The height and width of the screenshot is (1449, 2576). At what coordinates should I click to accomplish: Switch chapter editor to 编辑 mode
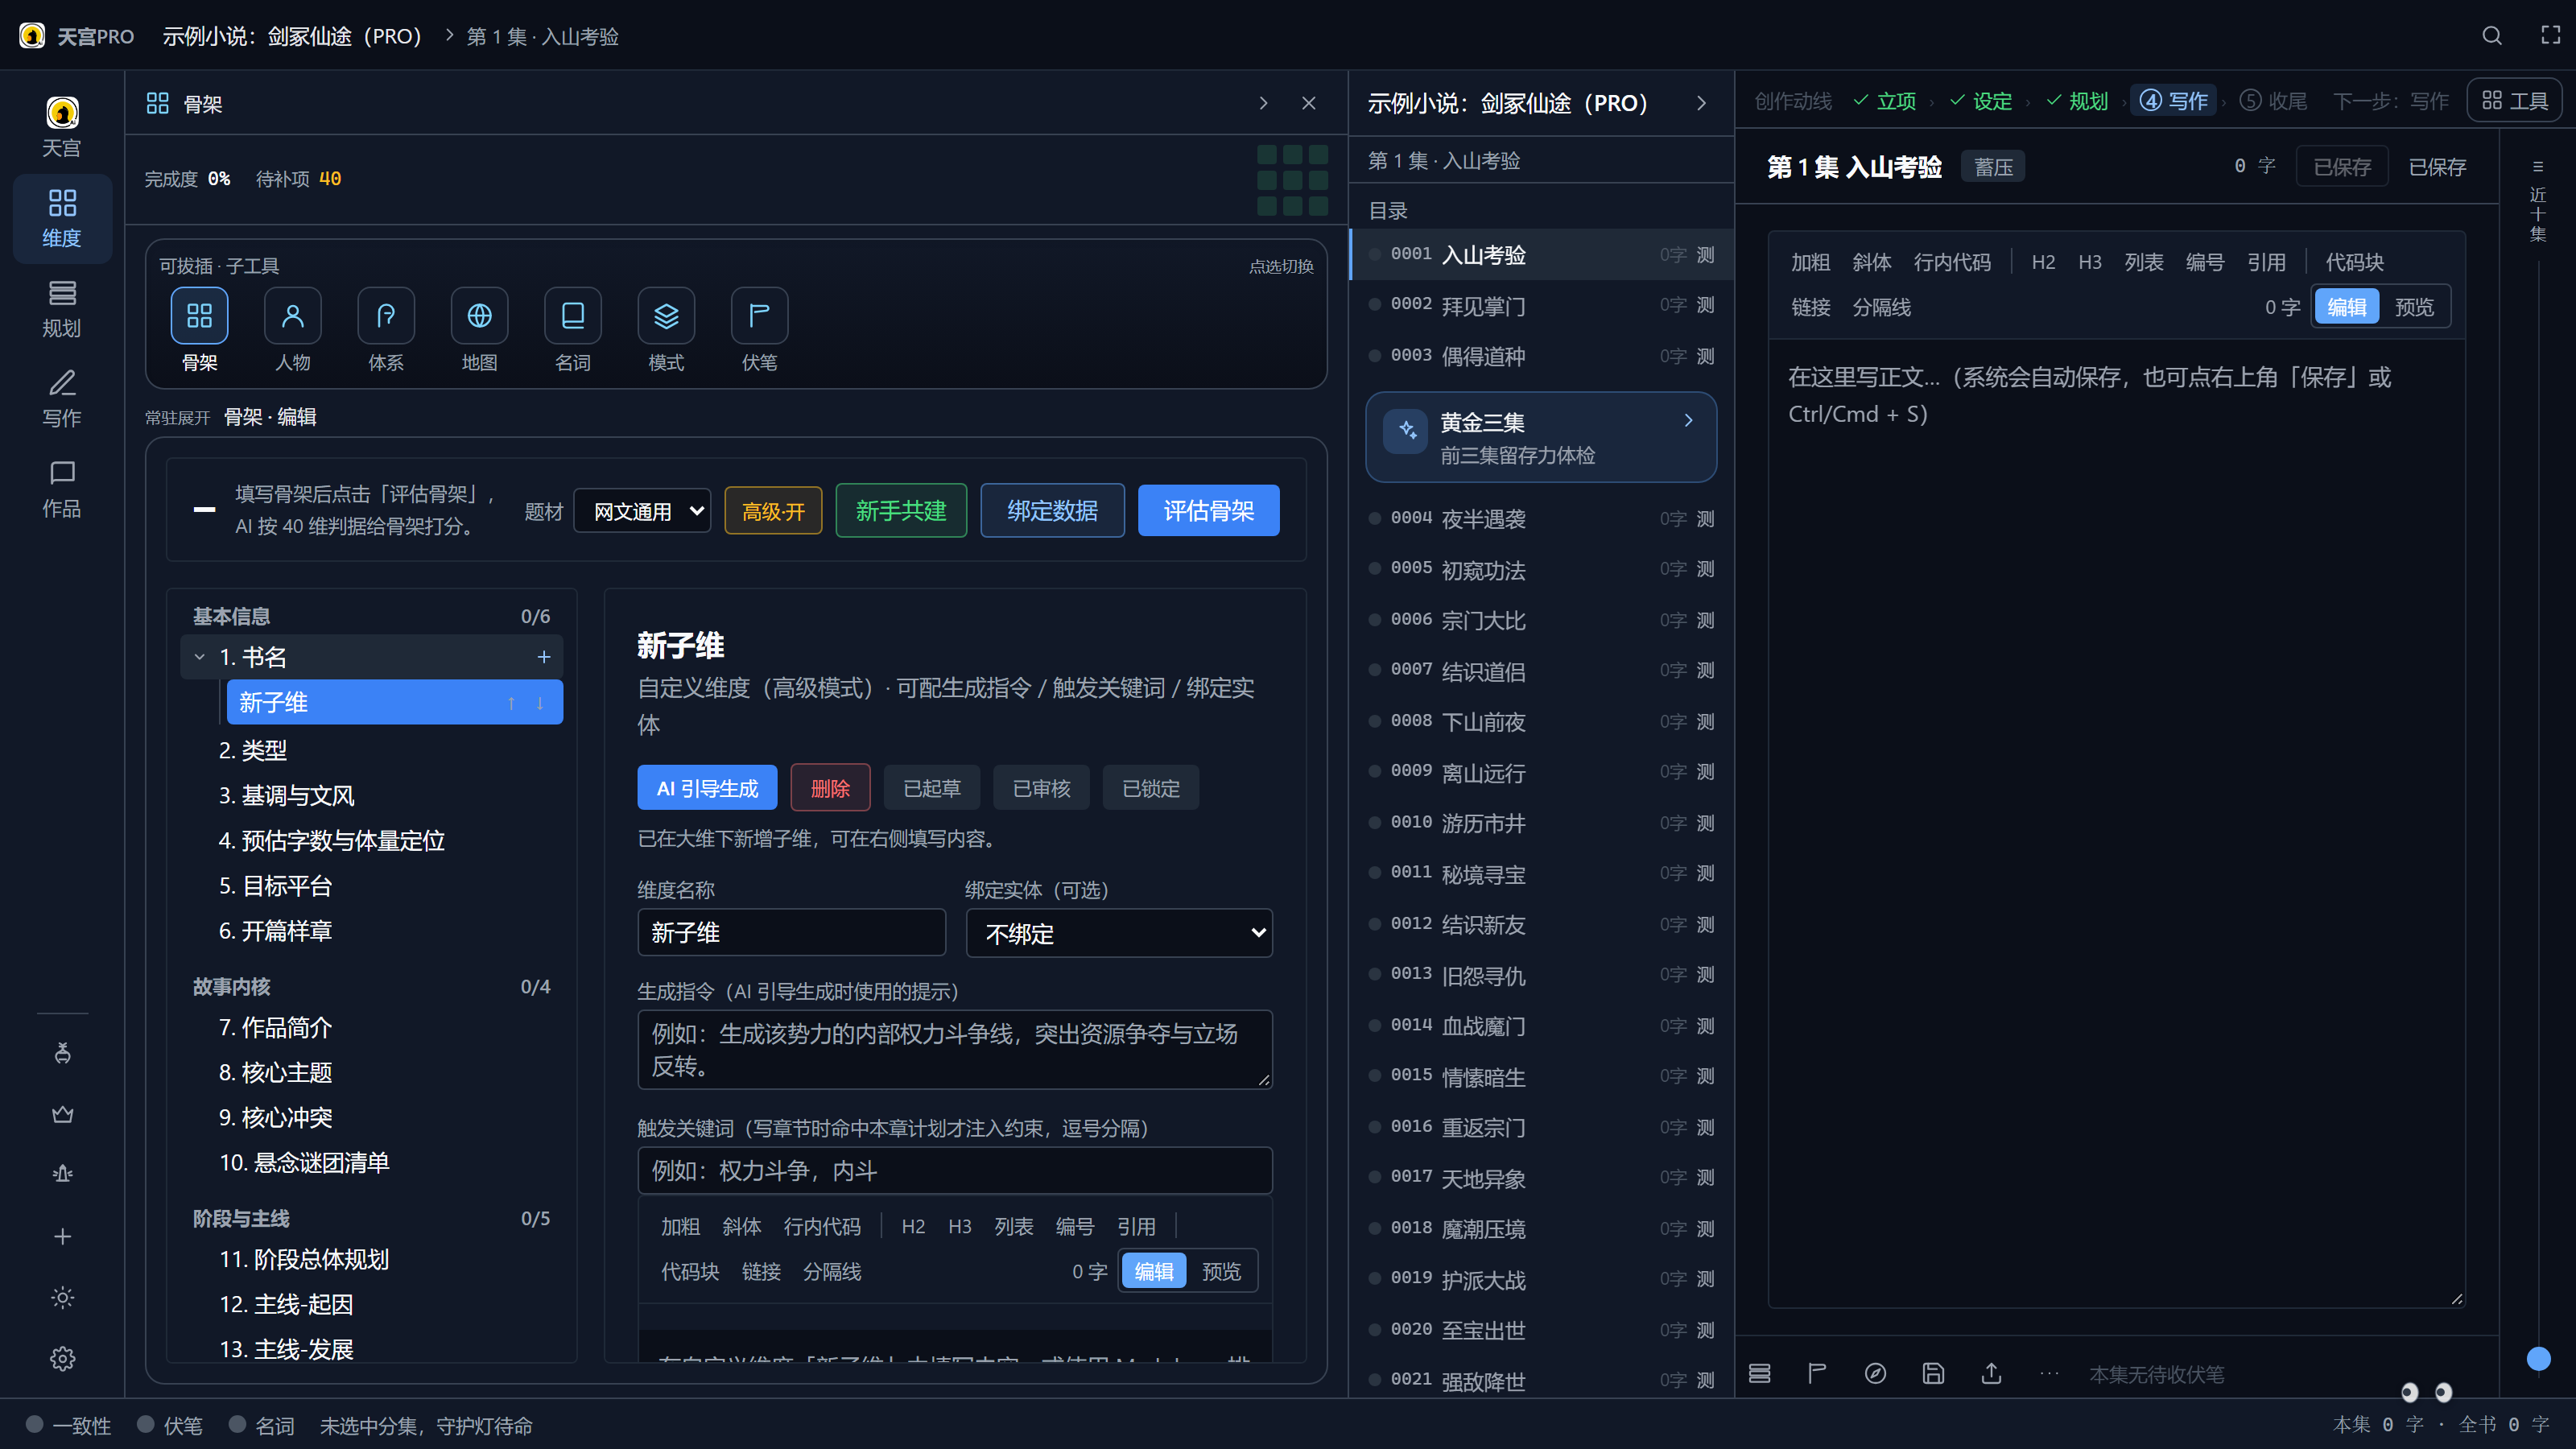tap(2346, 307)
